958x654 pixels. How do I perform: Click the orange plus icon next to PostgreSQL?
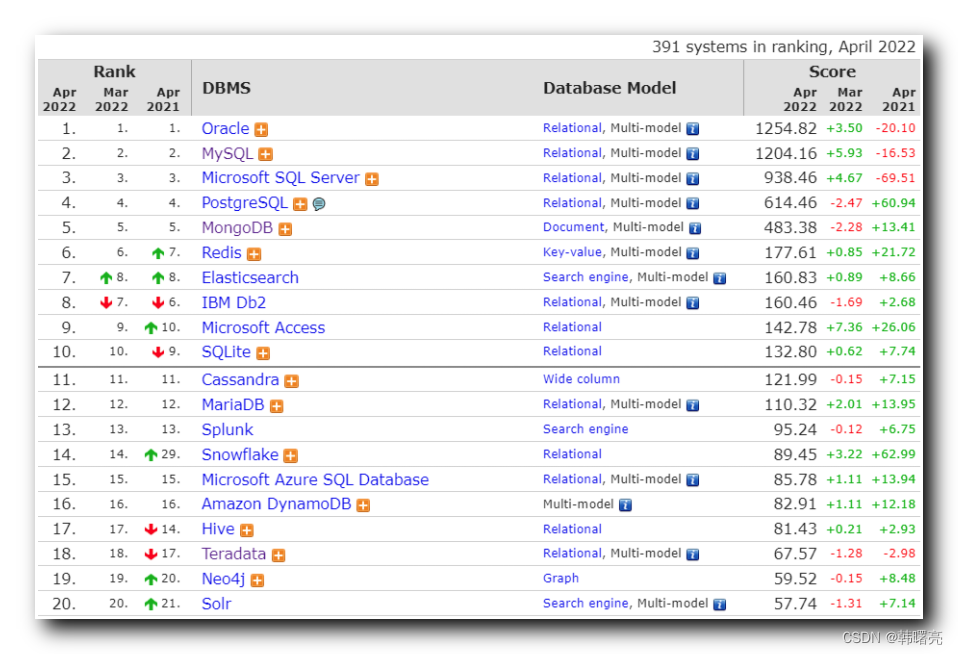(300, 204)
